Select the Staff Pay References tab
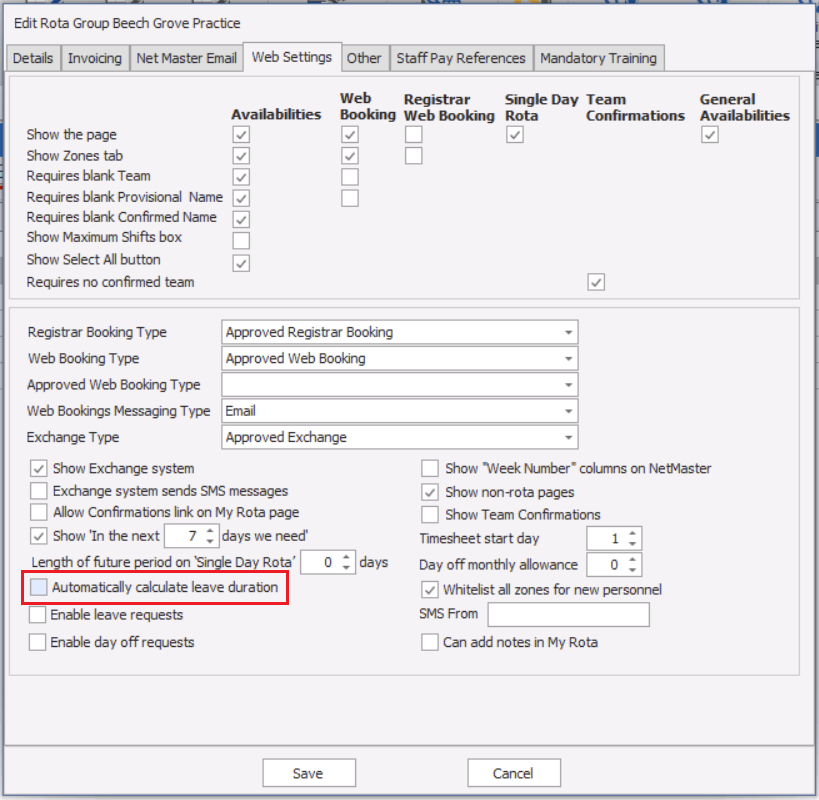 click(461, 58)
